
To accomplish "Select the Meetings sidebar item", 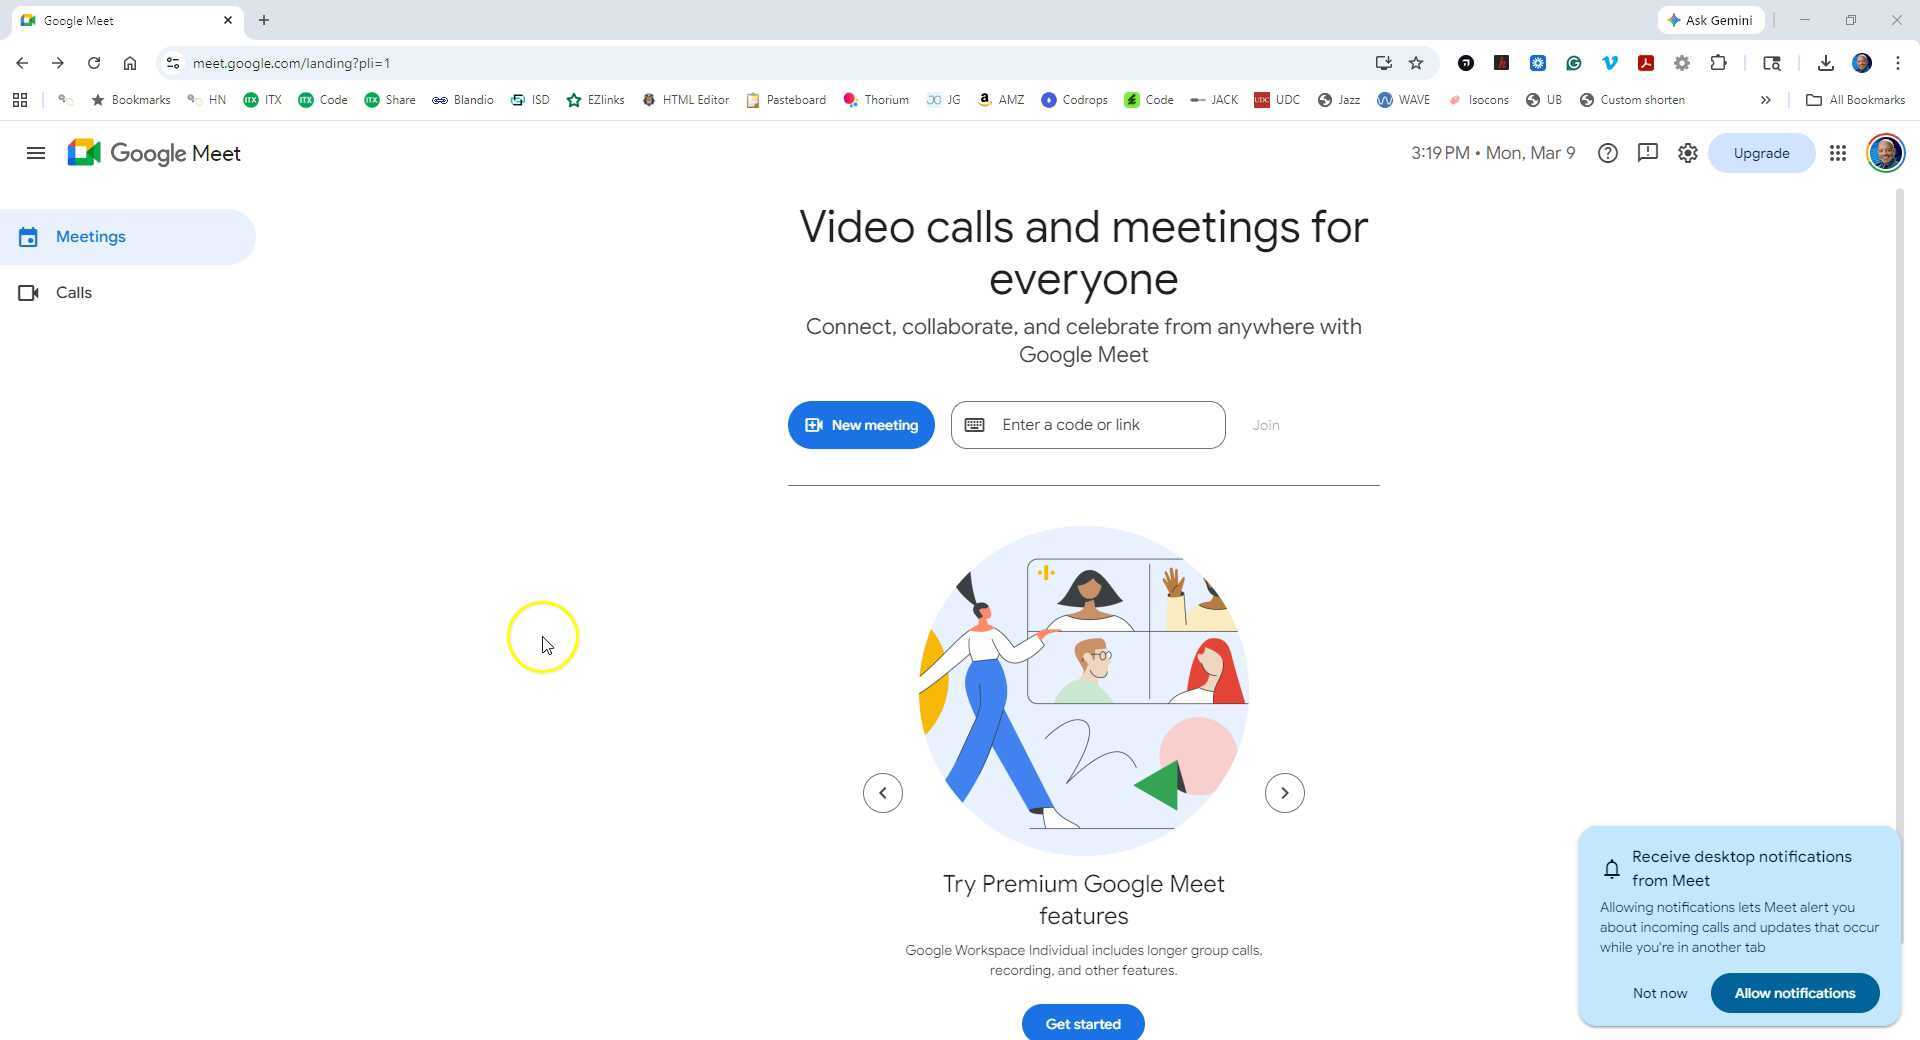I will click(128, 237).
